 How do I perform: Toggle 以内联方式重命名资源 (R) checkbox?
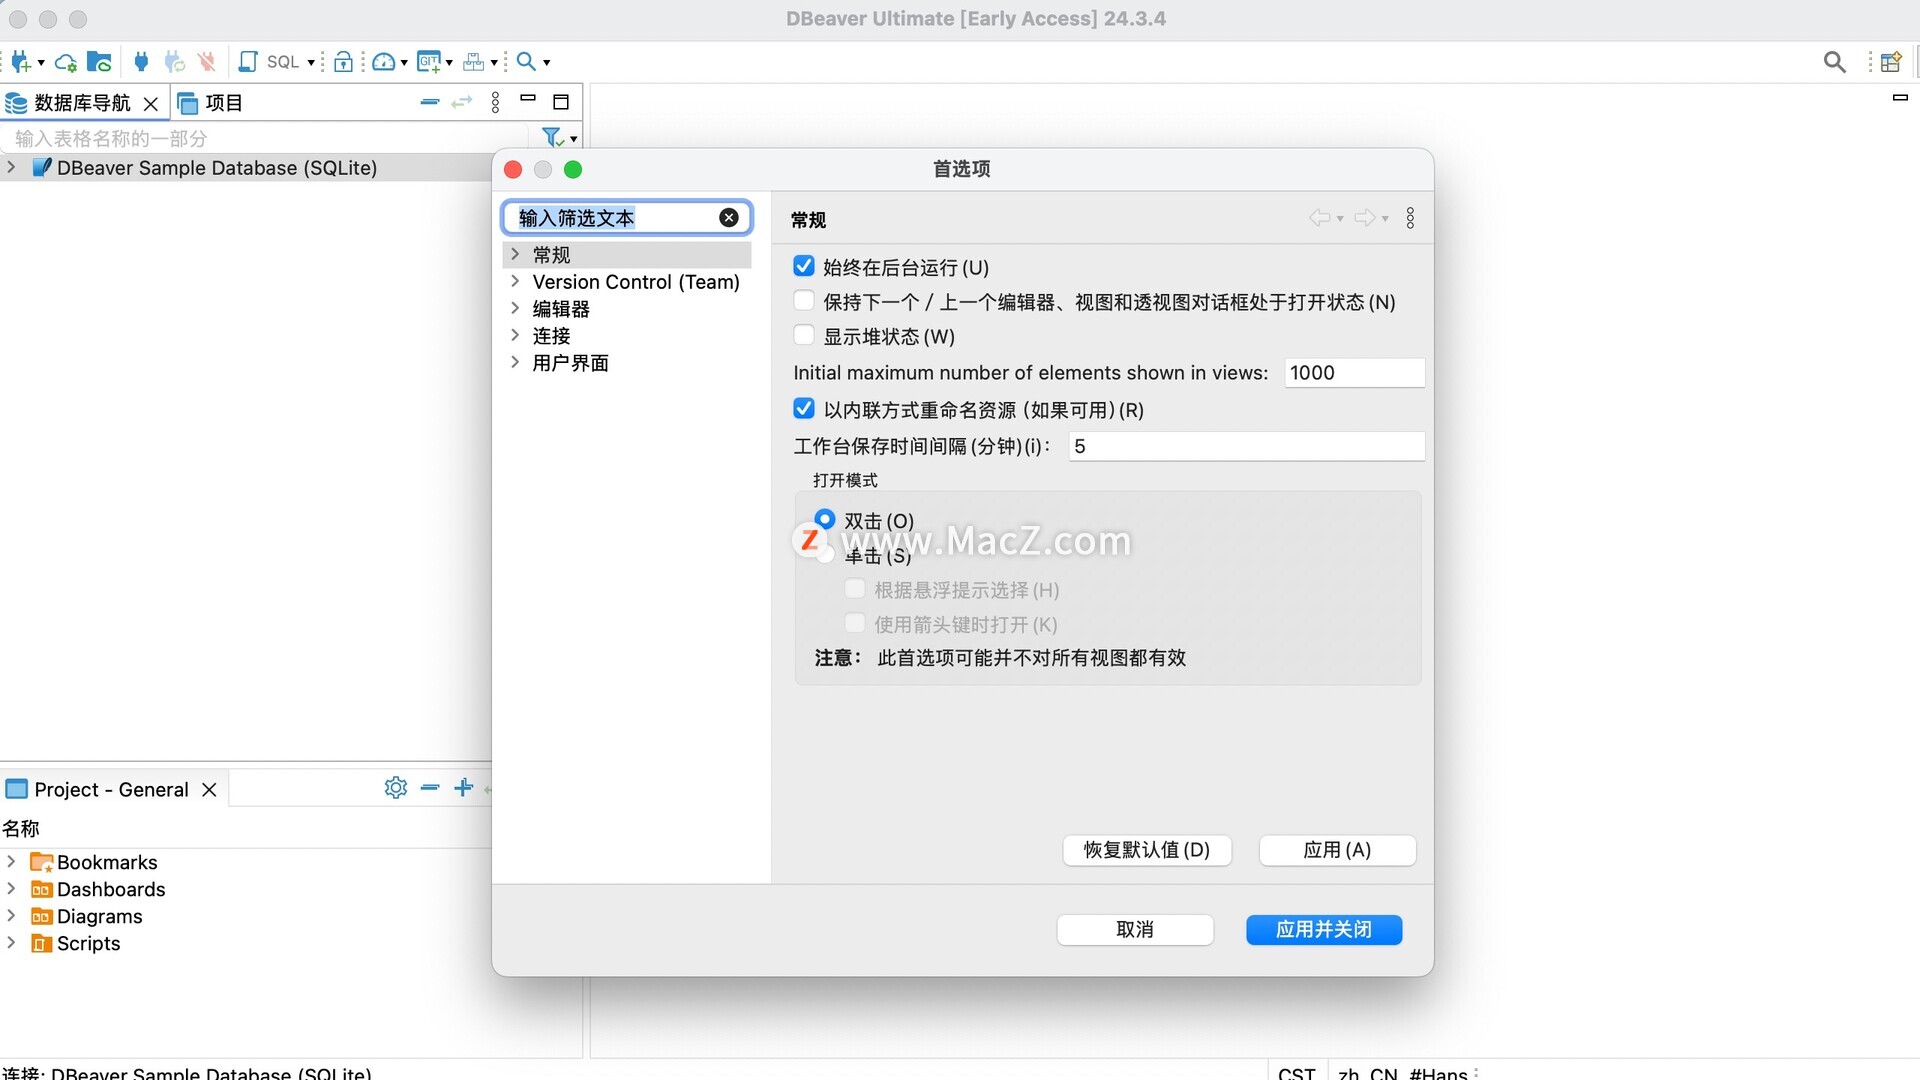[804, 409]
